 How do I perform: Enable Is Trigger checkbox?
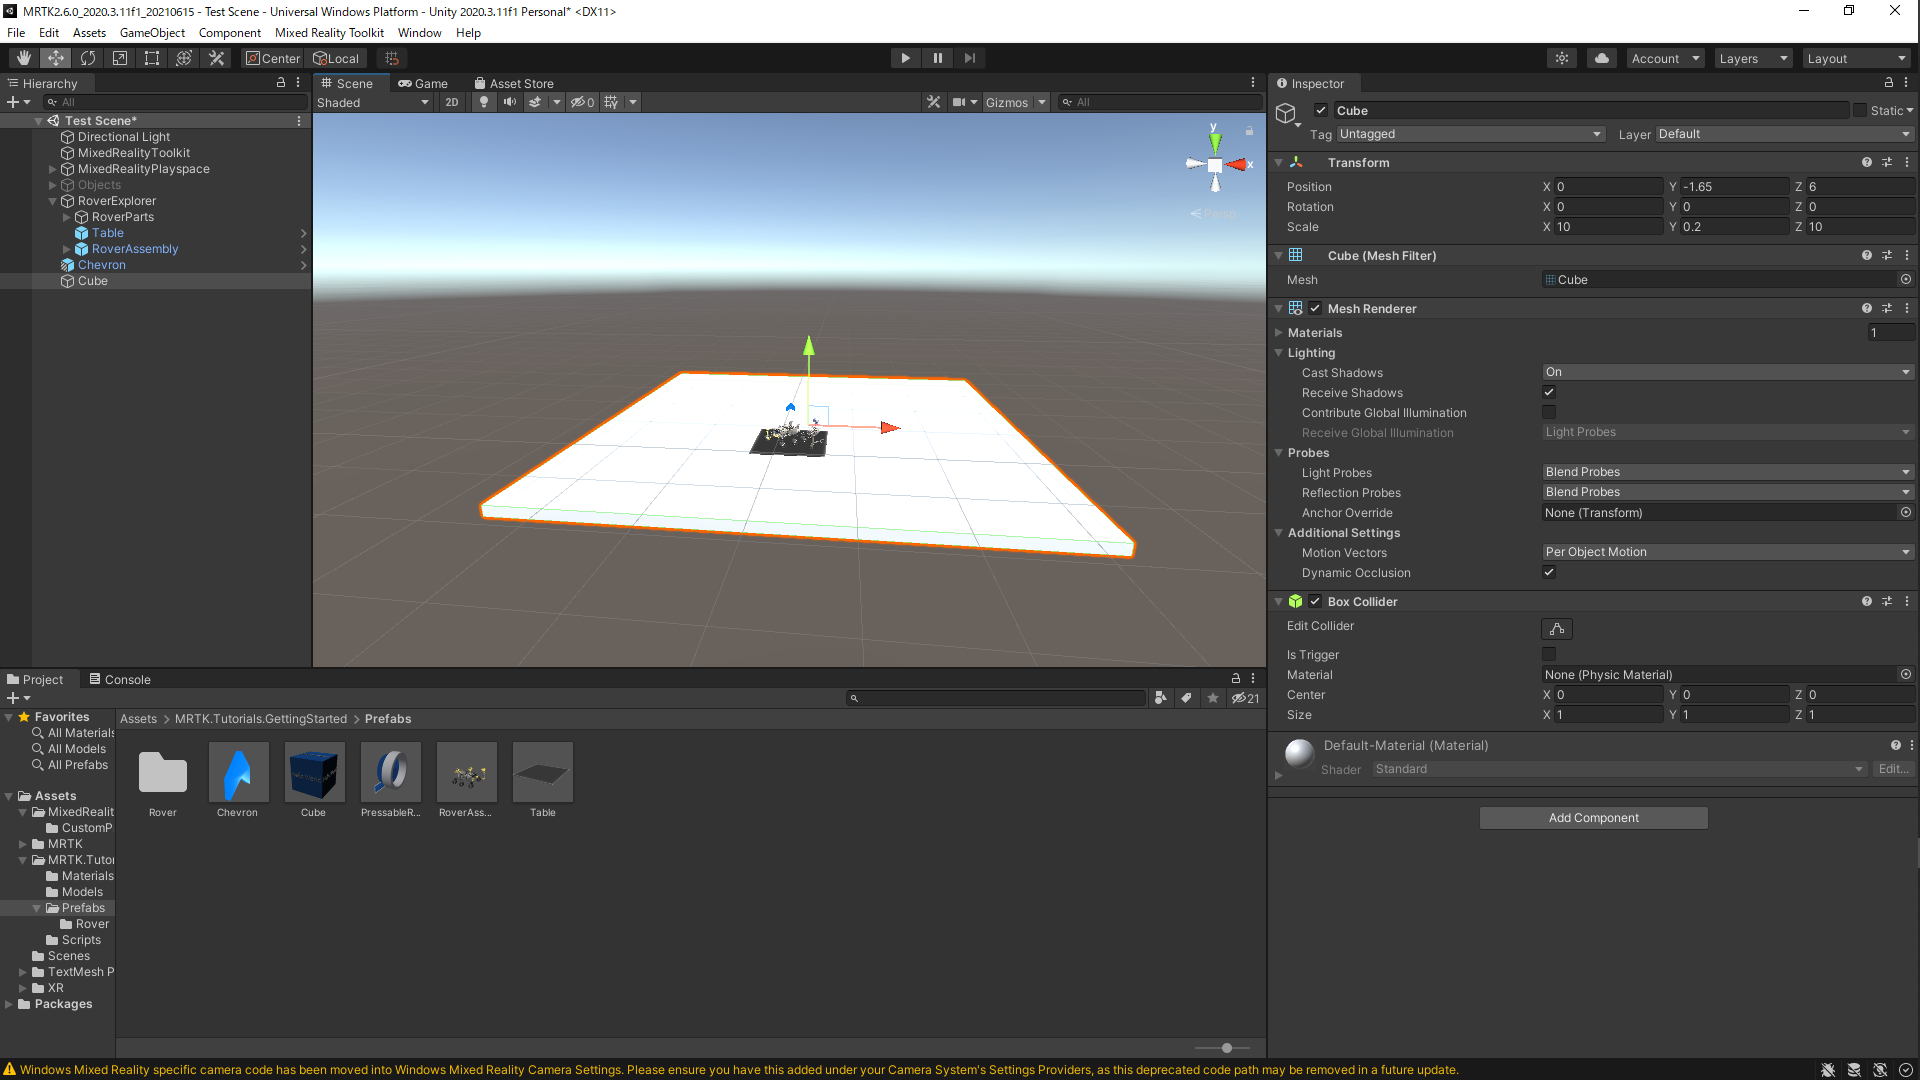1549,654
